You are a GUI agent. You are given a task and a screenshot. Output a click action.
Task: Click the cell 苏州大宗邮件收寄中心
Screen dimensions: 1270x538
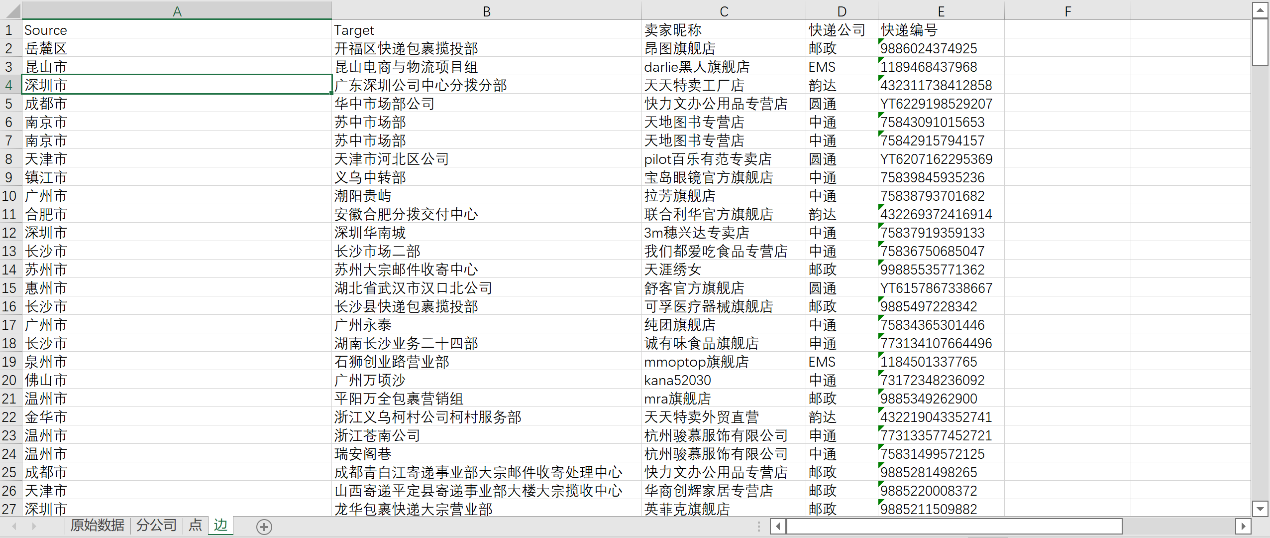tap(487, 269)
